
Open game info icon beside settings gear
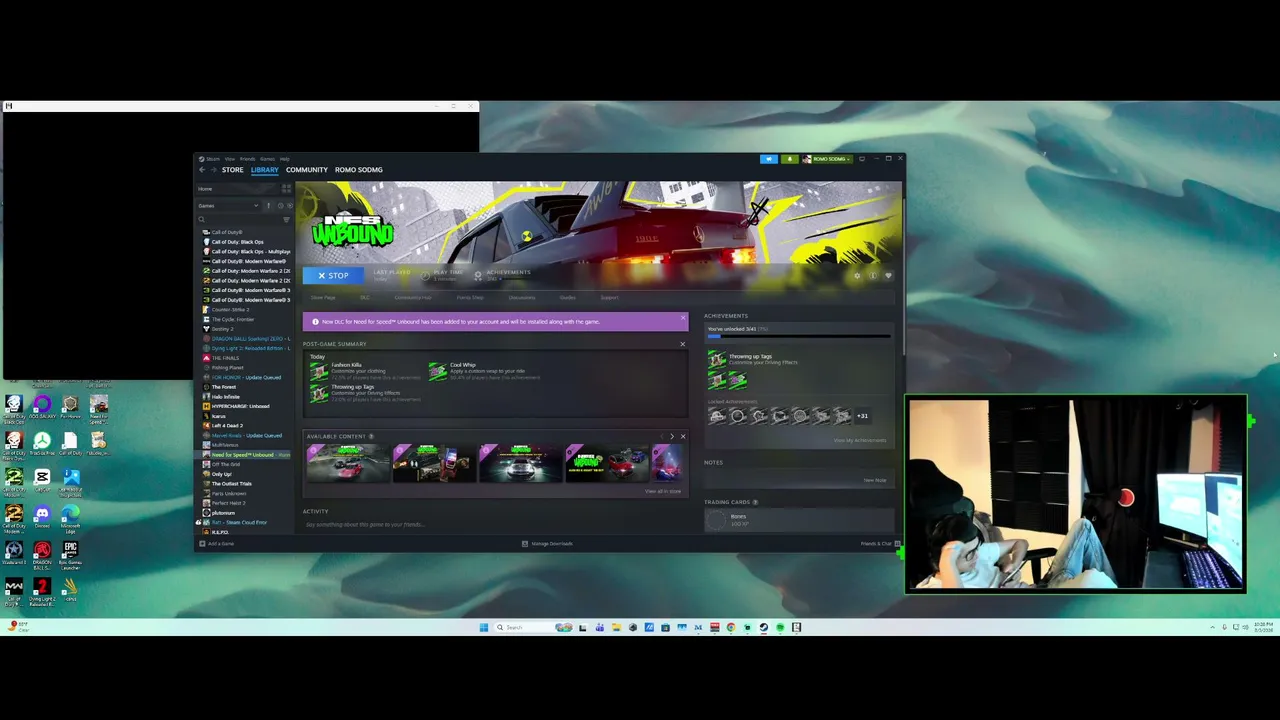click(x=872, y=276)
